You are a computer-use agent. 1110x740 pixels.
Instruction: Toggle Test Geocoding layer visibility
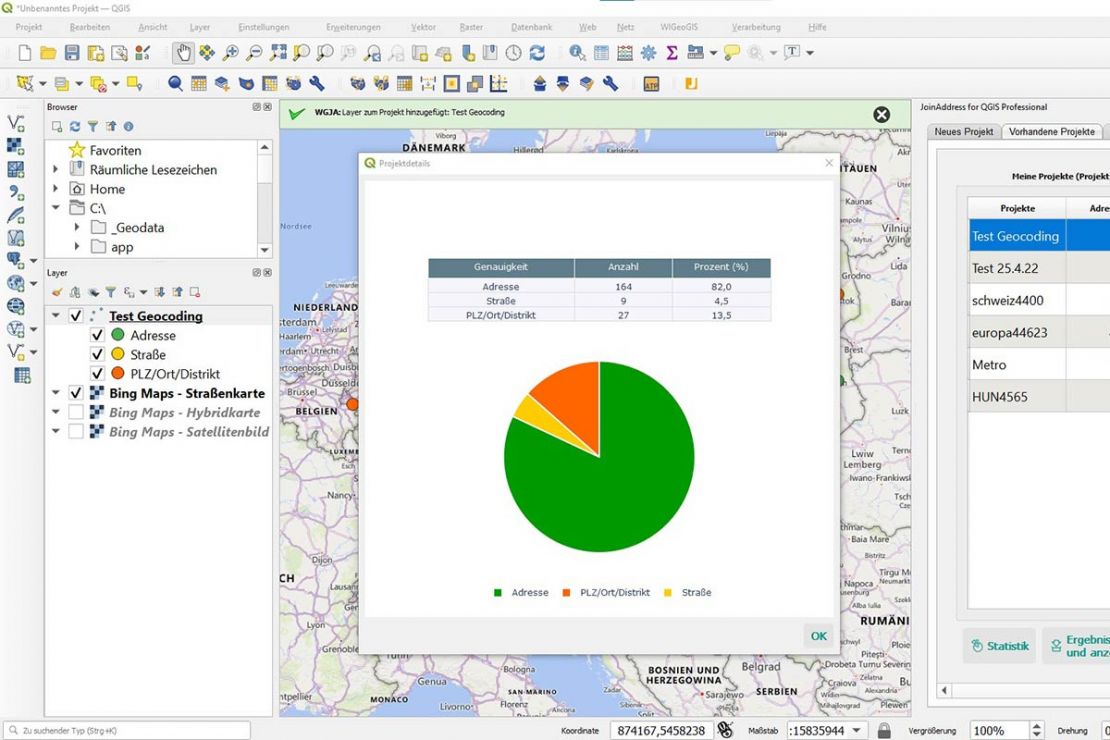(x=76, y=316)
